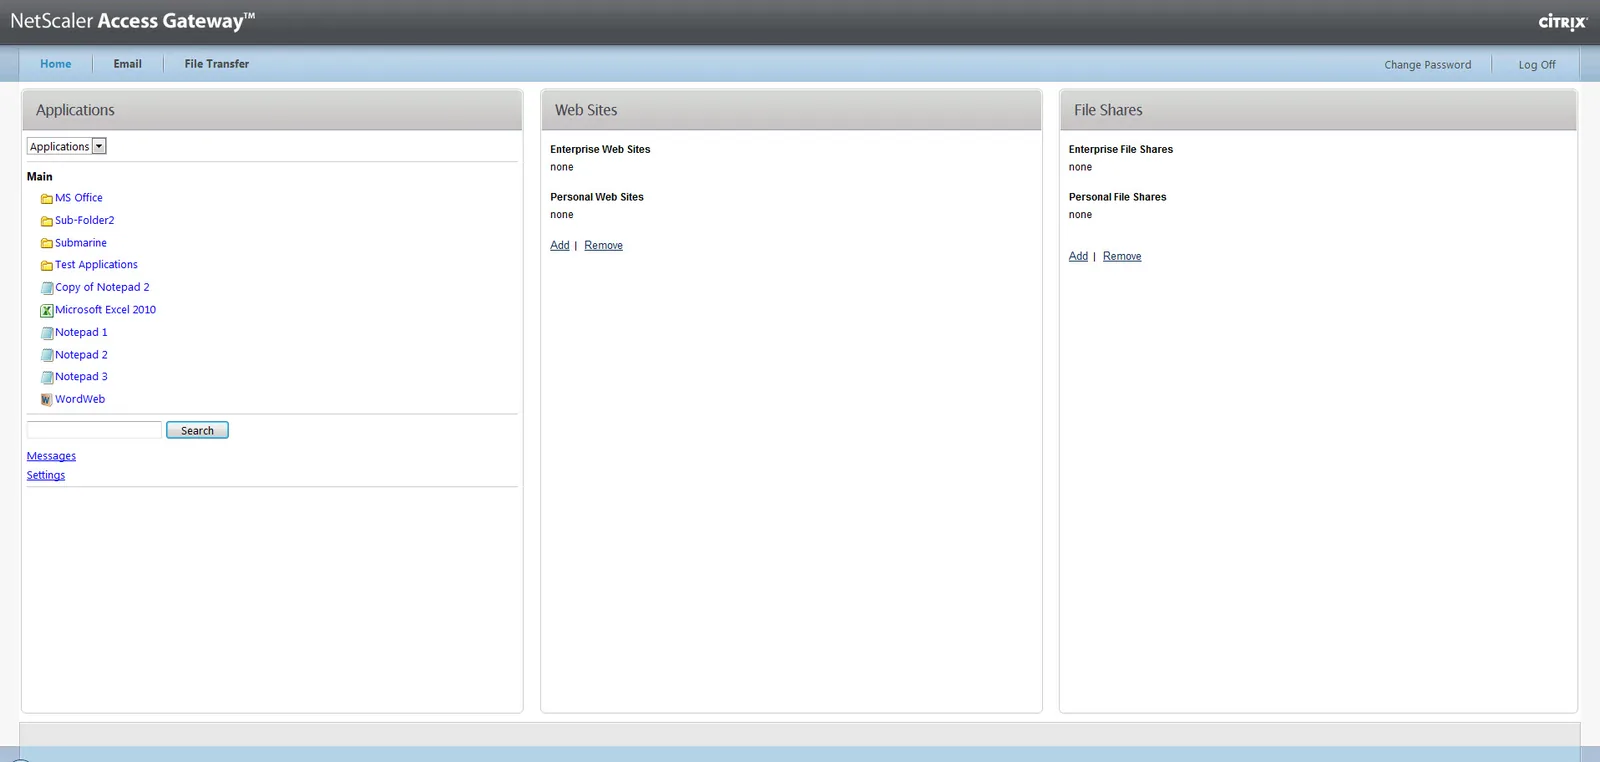Launch Microsoft Excel 2010
This screenshot has width=1600, height=762.
[105, 310]
